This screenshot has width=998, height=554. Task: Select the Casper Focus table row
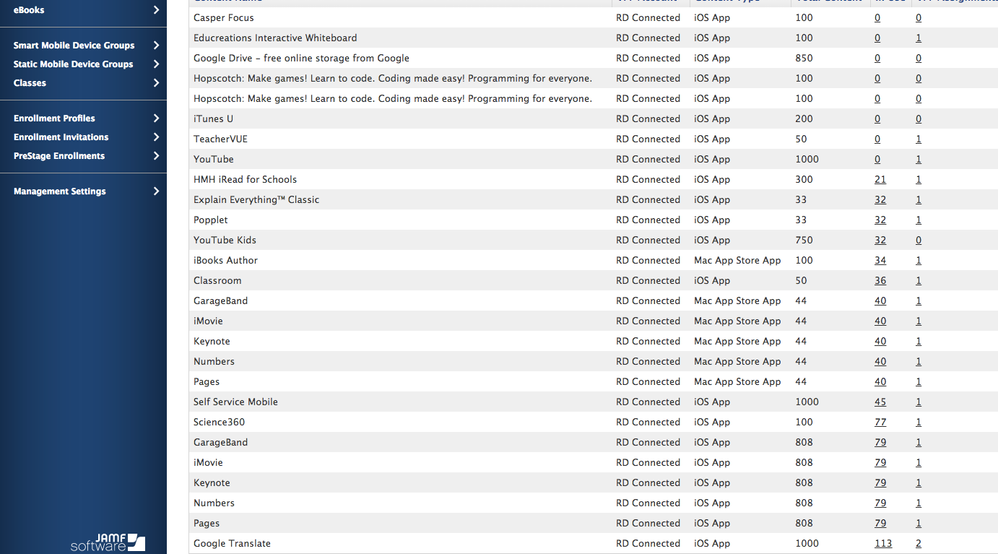coord(593,18)
